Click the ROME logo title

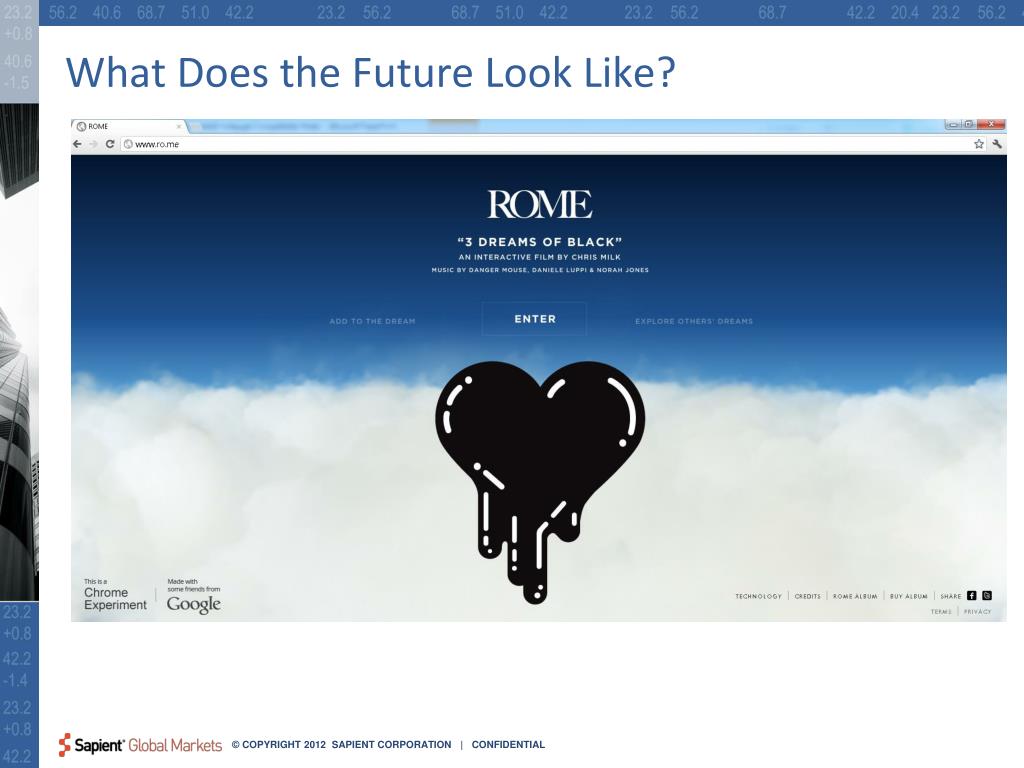coord(539,204)
